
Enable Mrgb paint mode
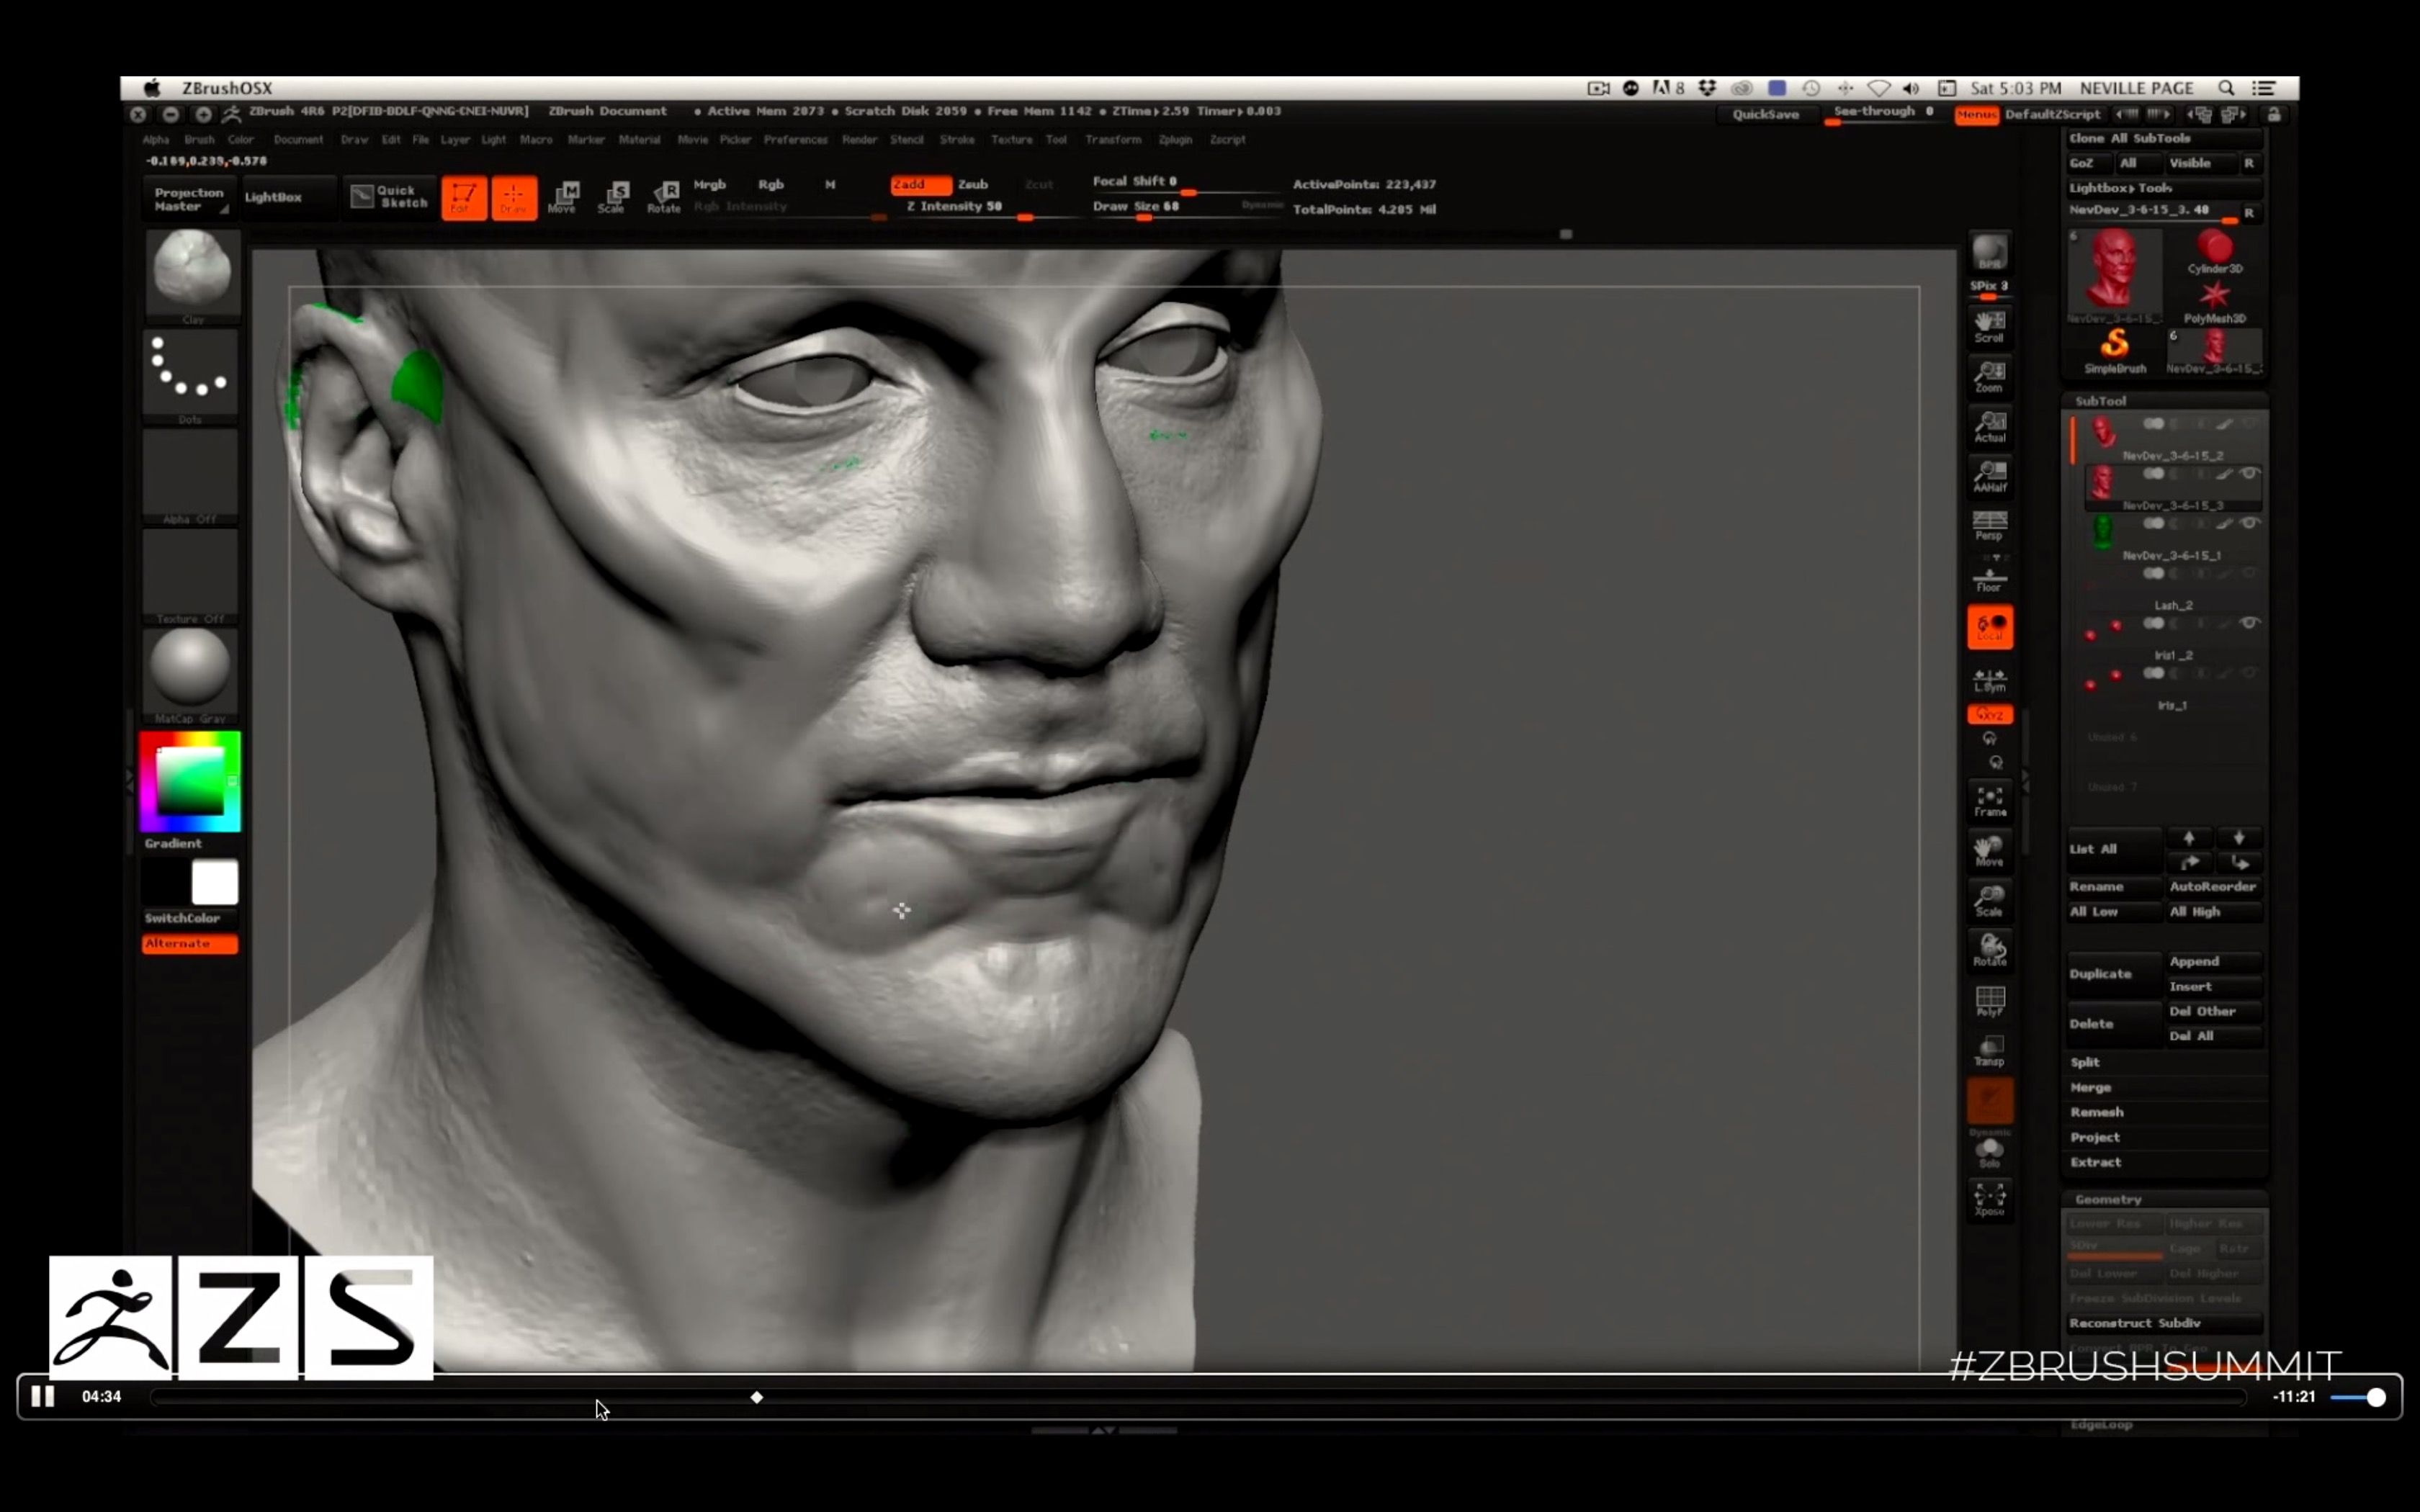[x=709, y=185]
